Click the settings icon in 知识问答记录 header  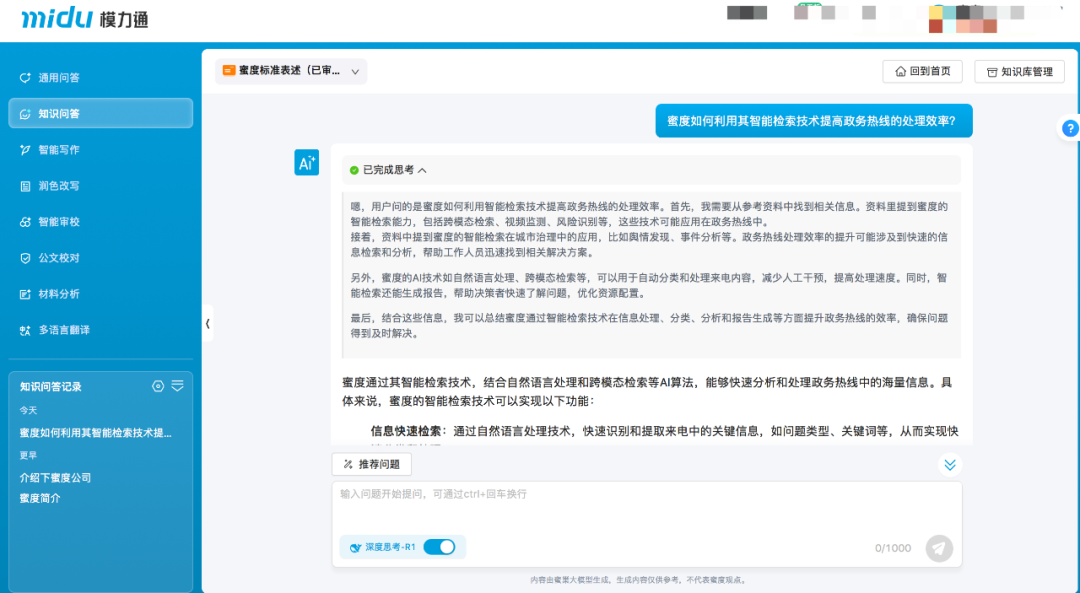[157, 386]
